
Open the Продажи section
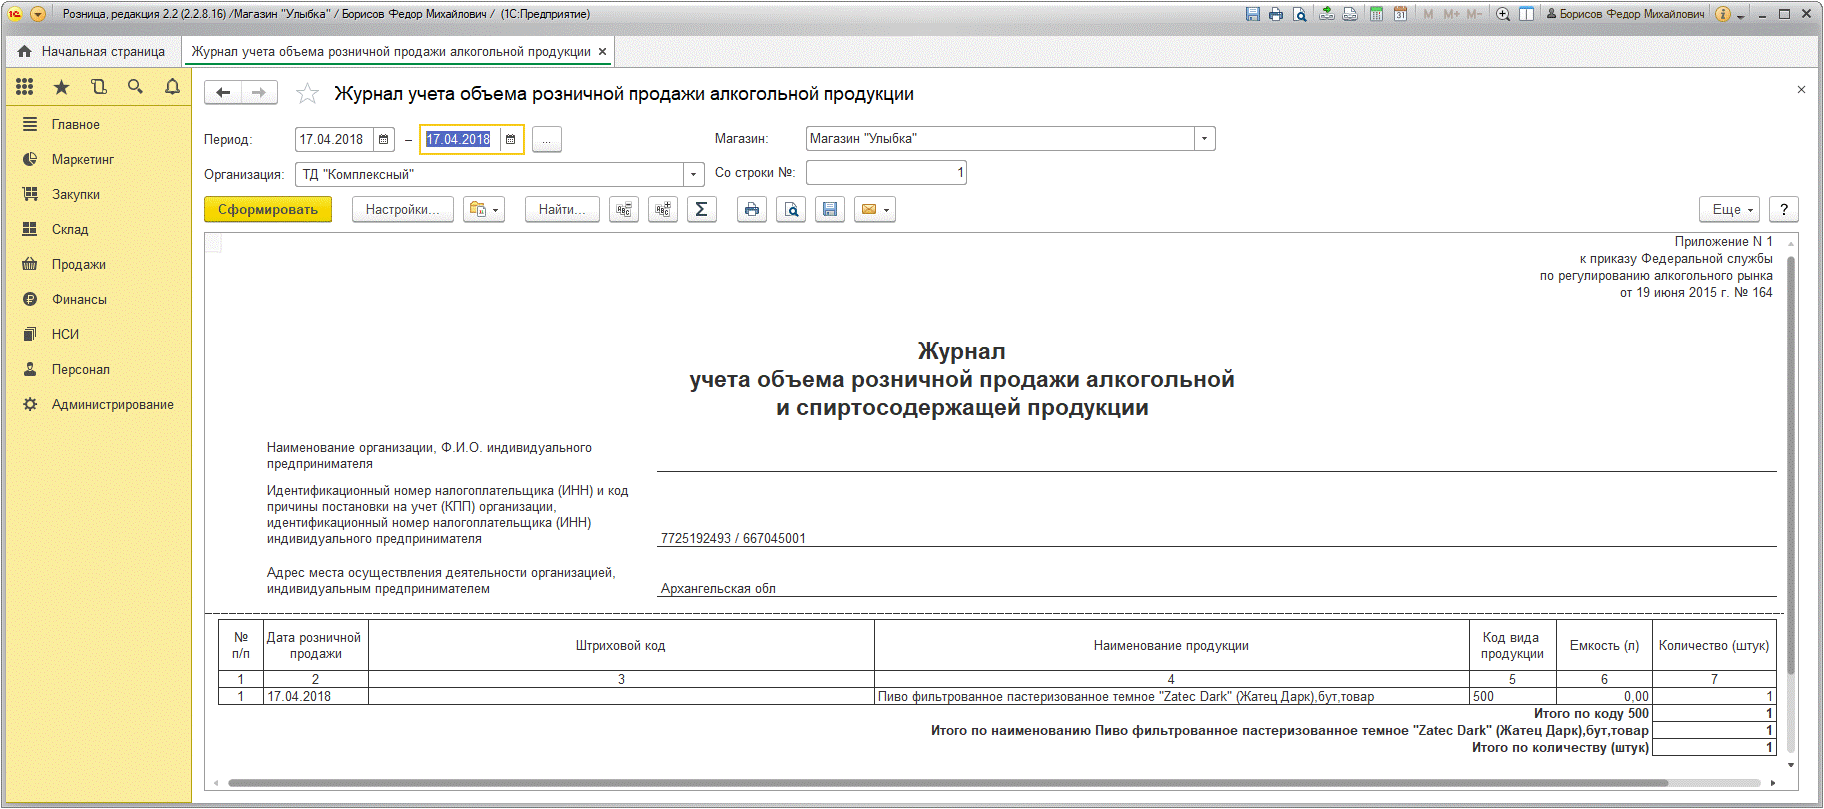click(98, 265)
